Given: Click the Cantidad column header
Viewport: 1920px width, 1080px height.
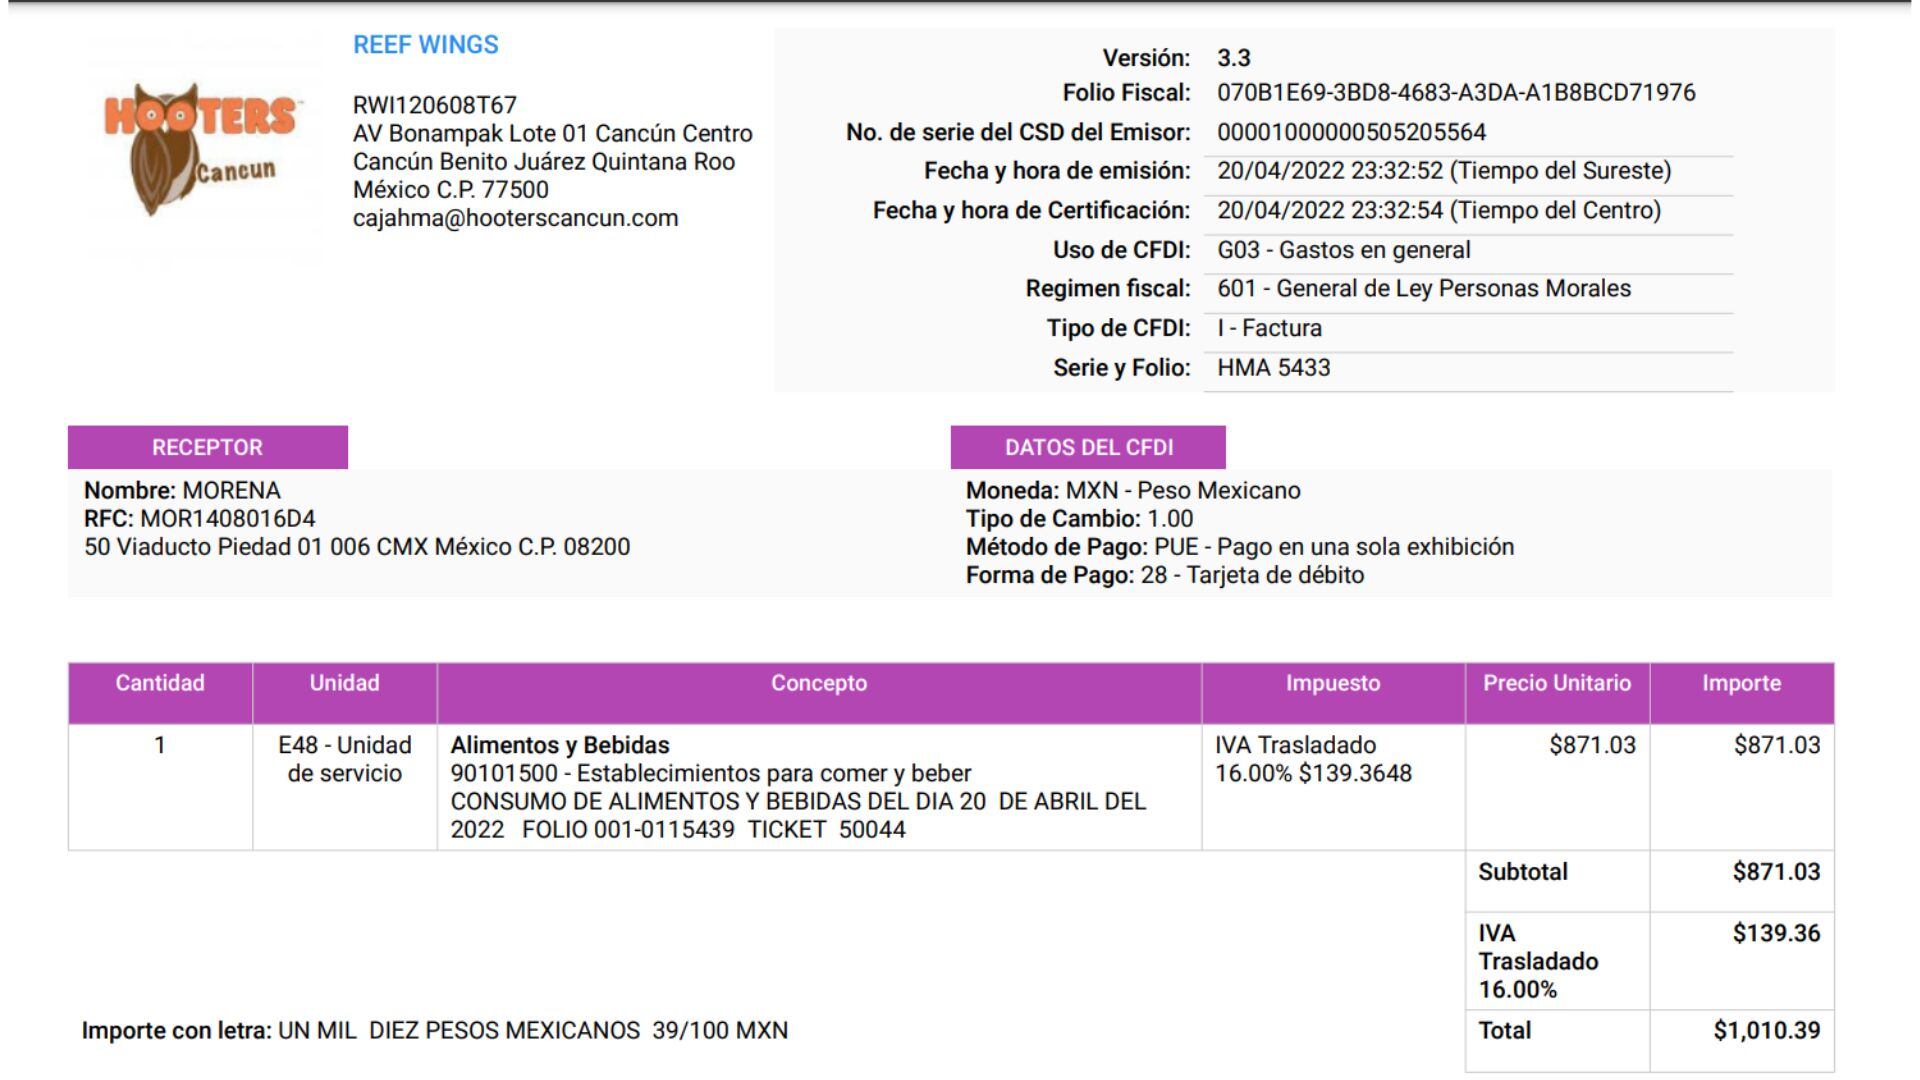Looking at the screenshot, I should [x=160, y=684].
